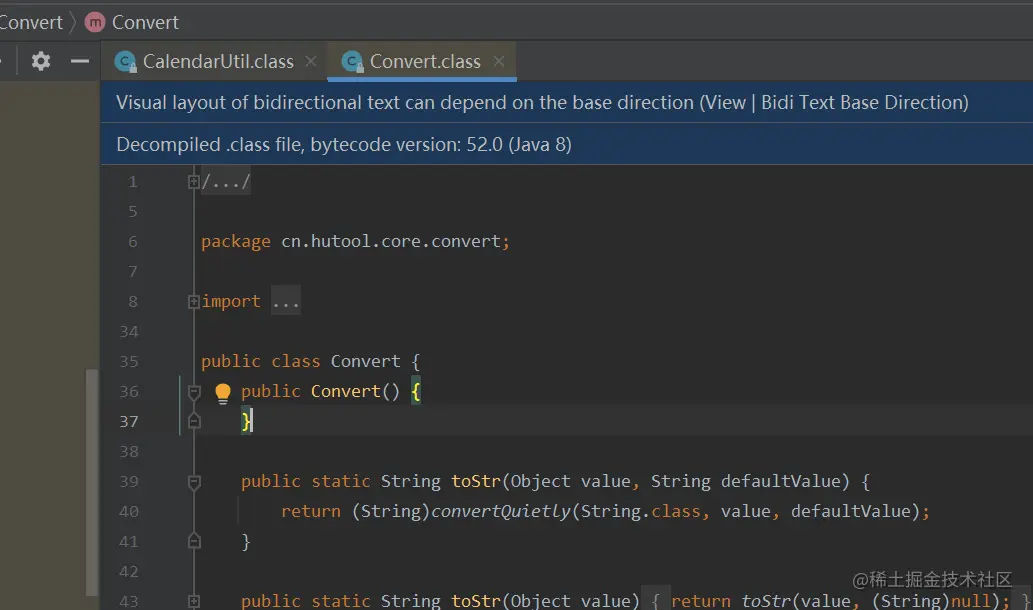This screenshot has width=1033, height=610.
Task: Click the folded import ... ellipsis
Action: (x=286, y=301)
